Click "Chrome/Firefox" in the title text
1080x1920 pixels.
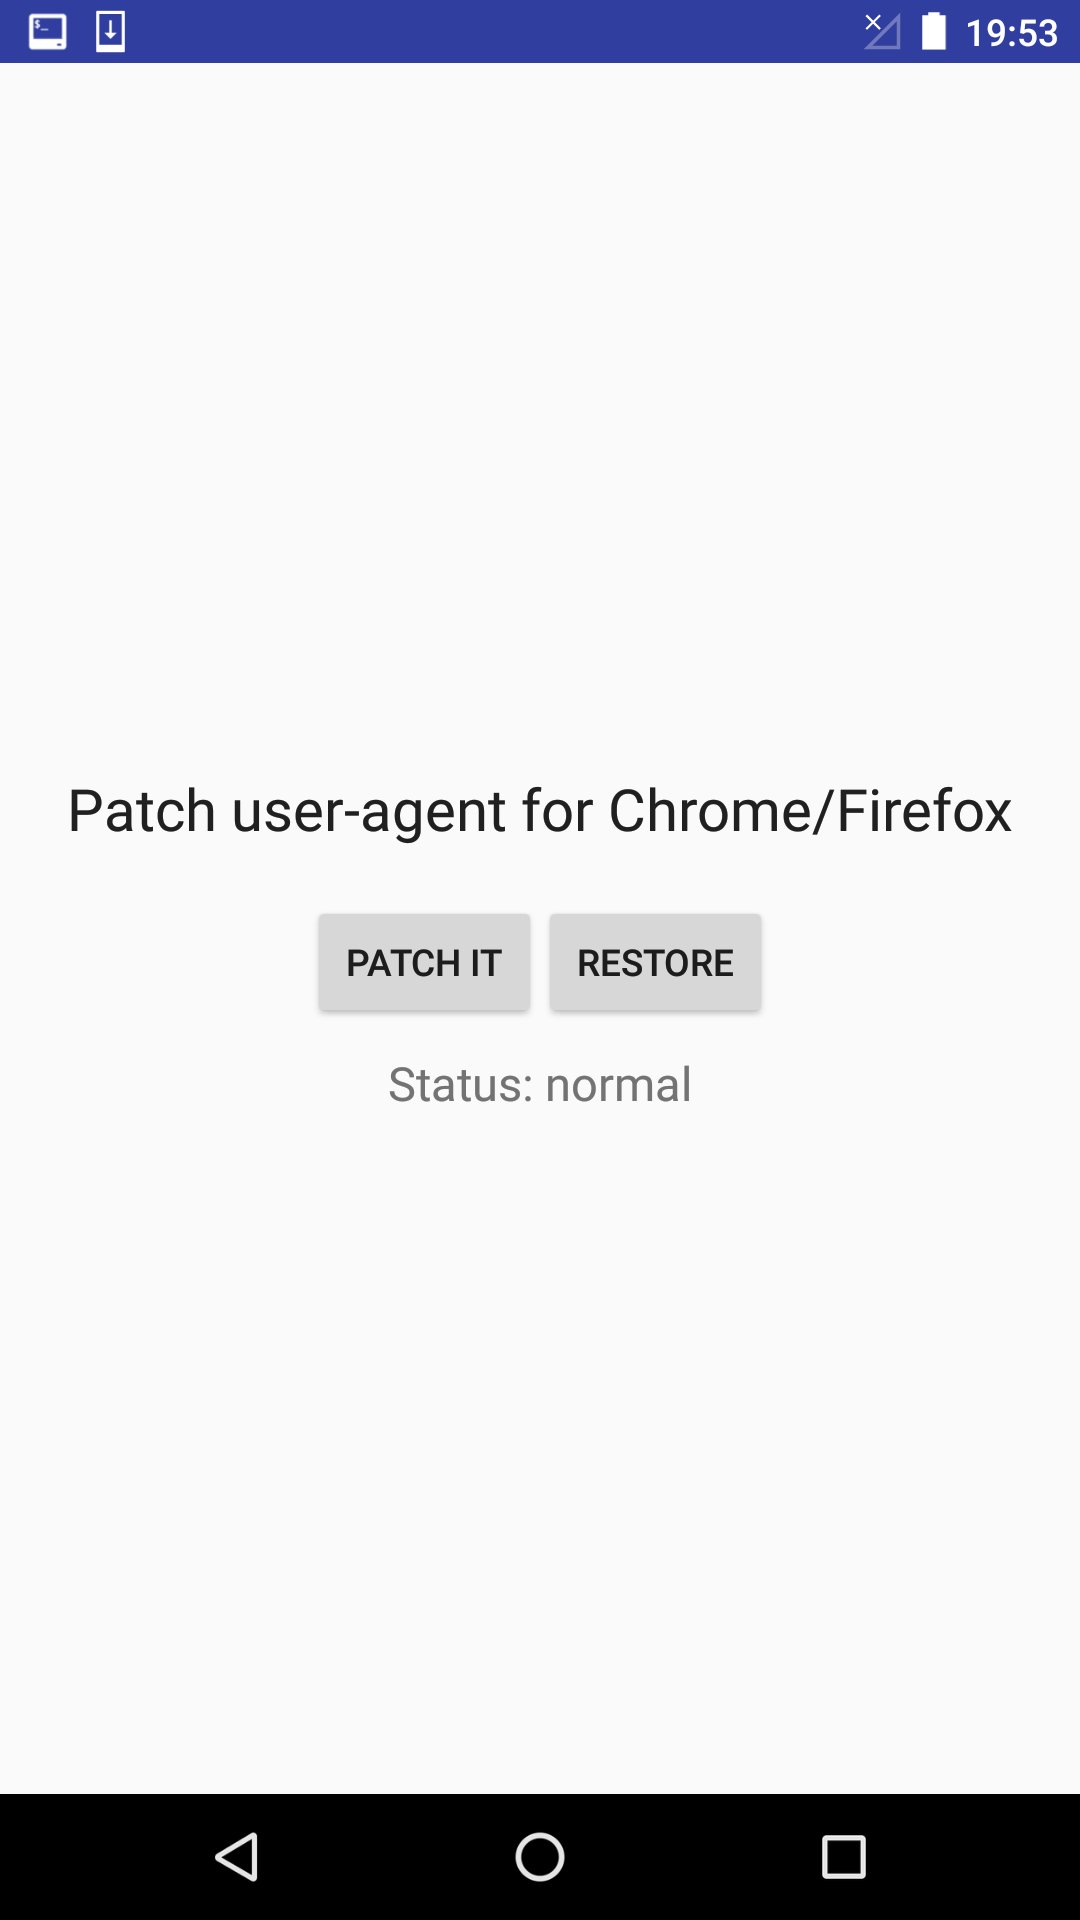(x=810, y=810)
